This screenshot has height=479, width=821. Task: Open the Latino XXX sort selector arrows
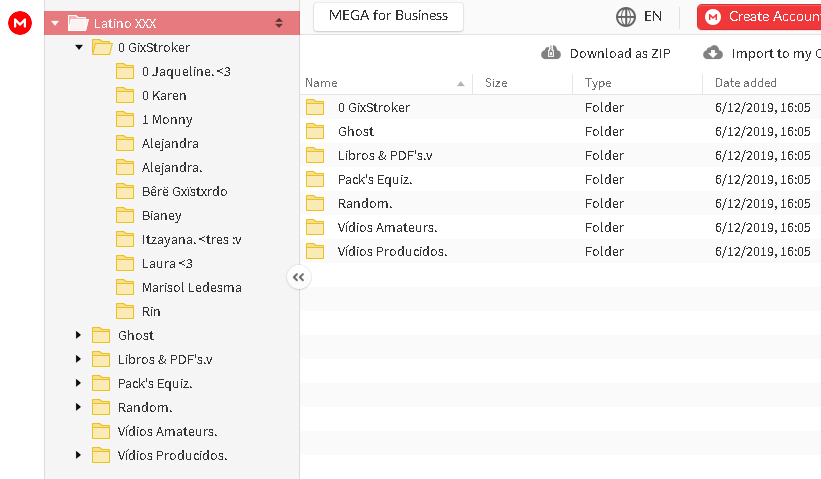[x=279, y=23]
